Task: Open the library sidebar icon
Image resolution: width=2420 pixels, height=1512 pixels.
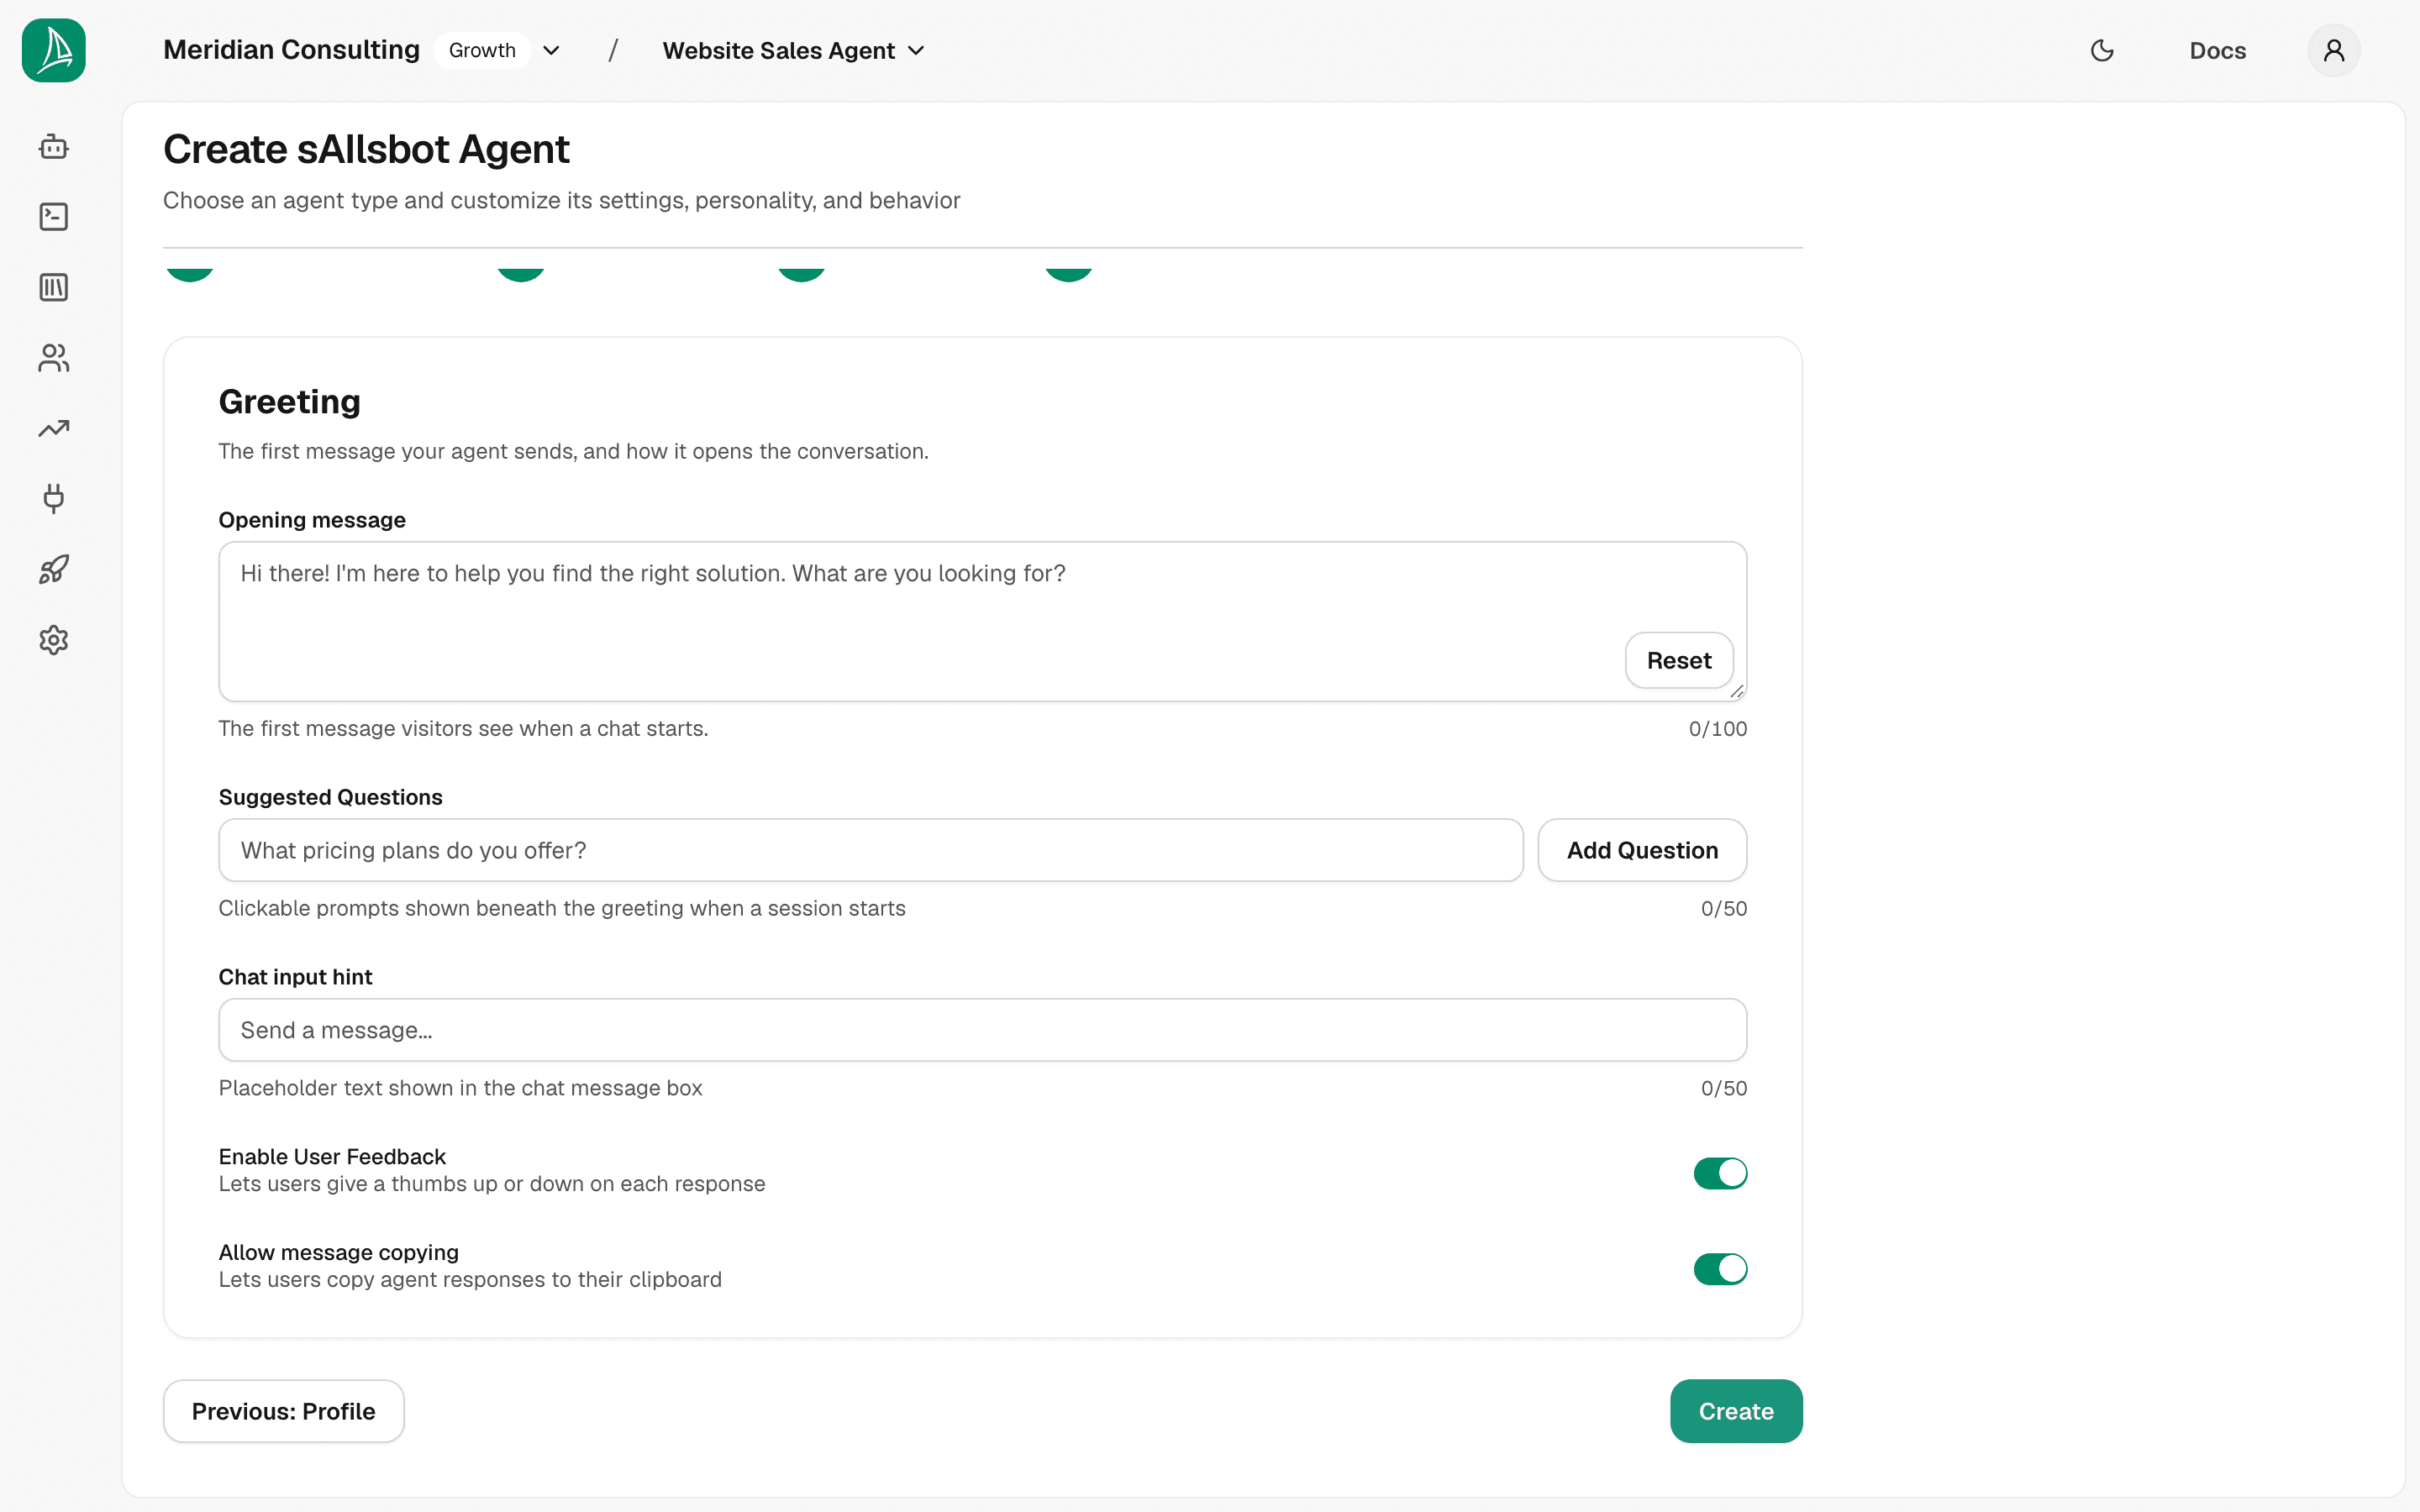Action: (54, 288)
